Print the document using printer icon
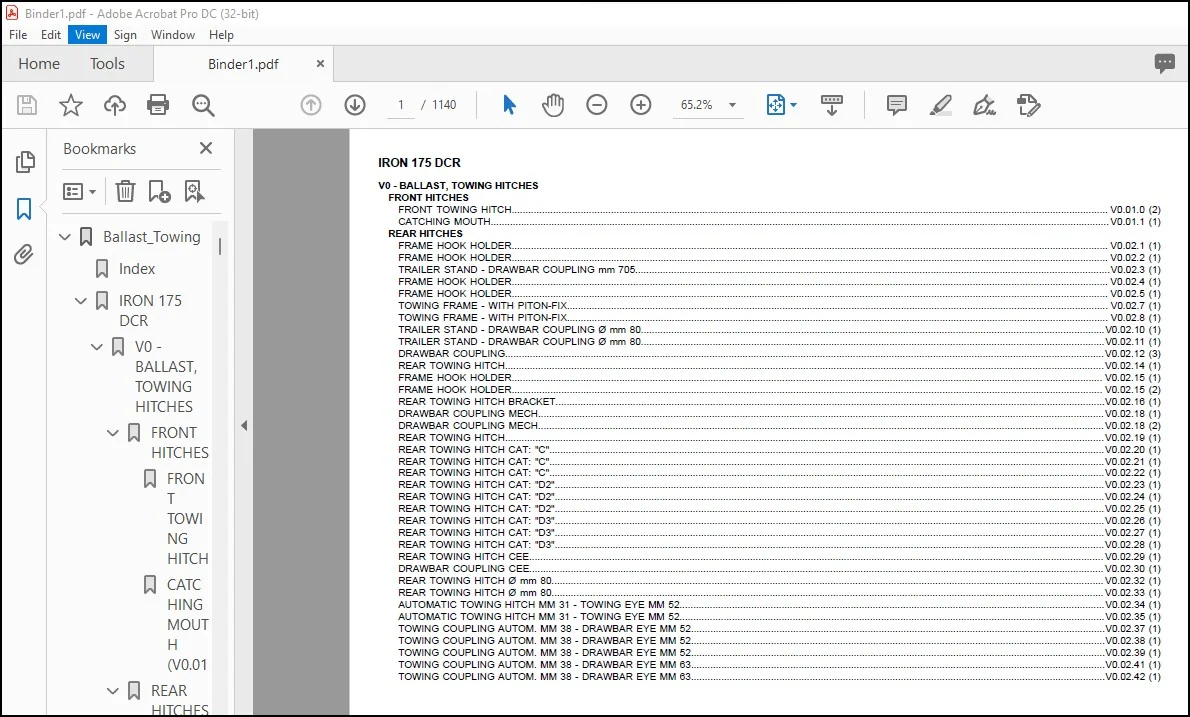 click(x=158, y=105)
